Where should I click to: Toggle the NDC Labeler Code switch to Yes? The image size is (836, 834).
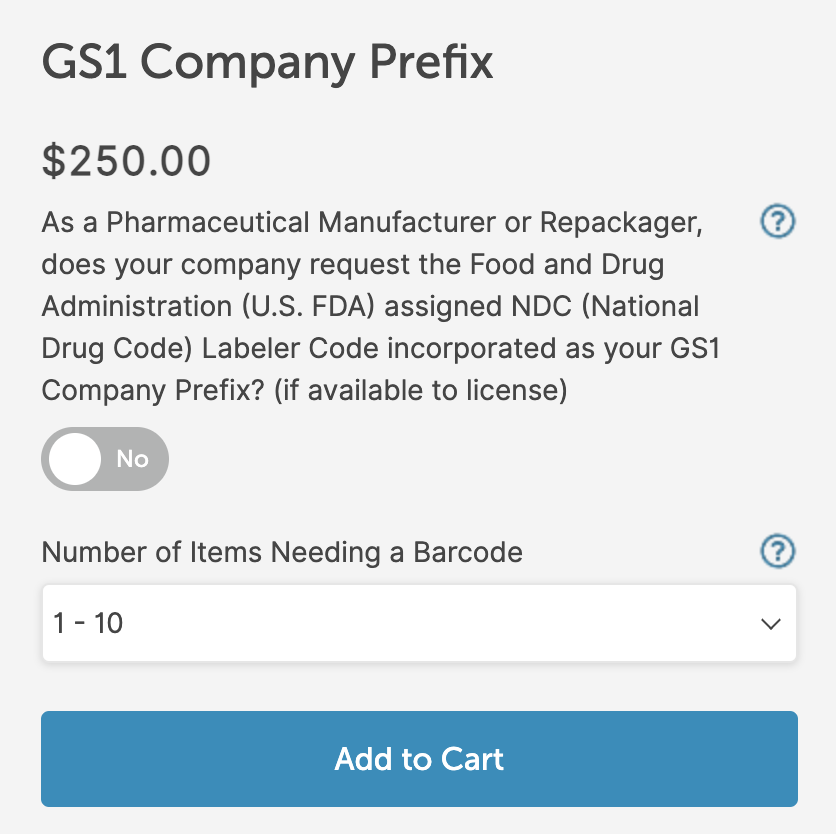pos(105,458)
